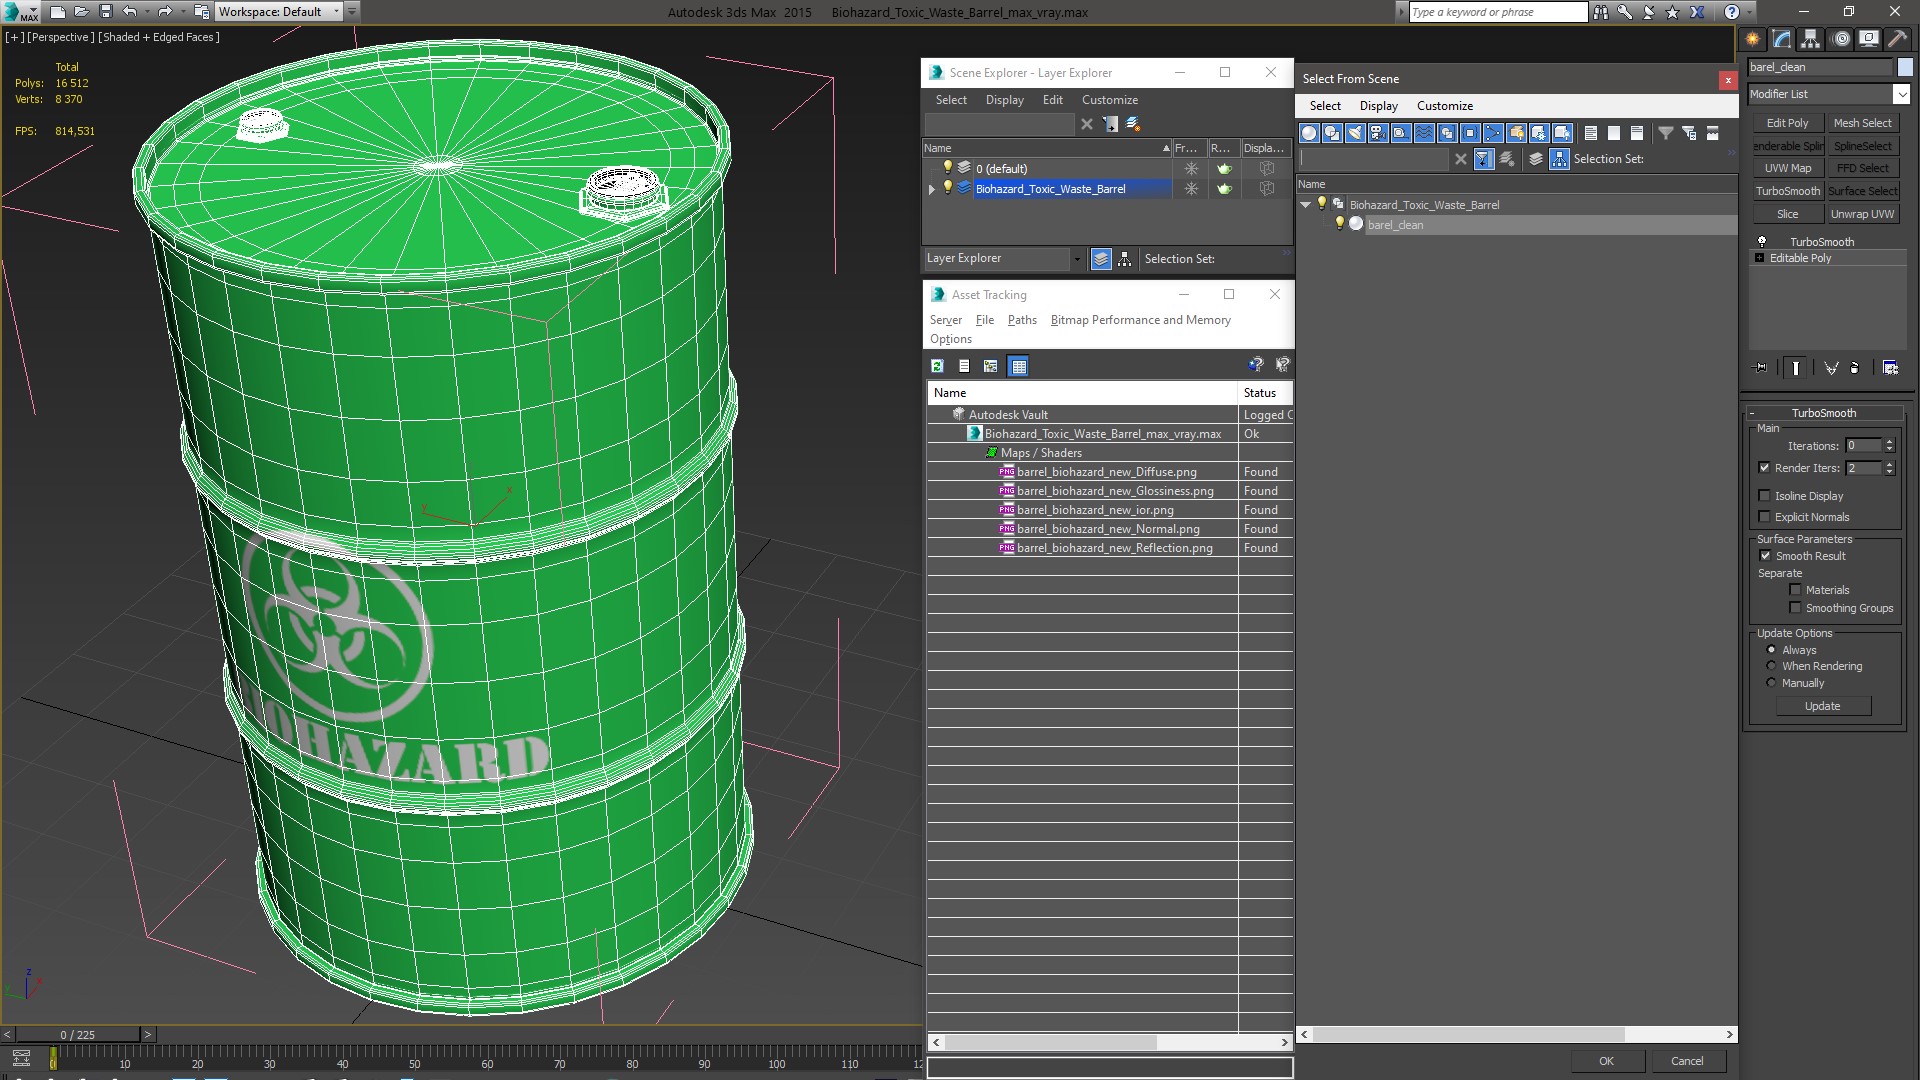Open the Select menu in Scene Explorer
The height and width of the screenshot is (1080, 1920).
click(951, 99)
